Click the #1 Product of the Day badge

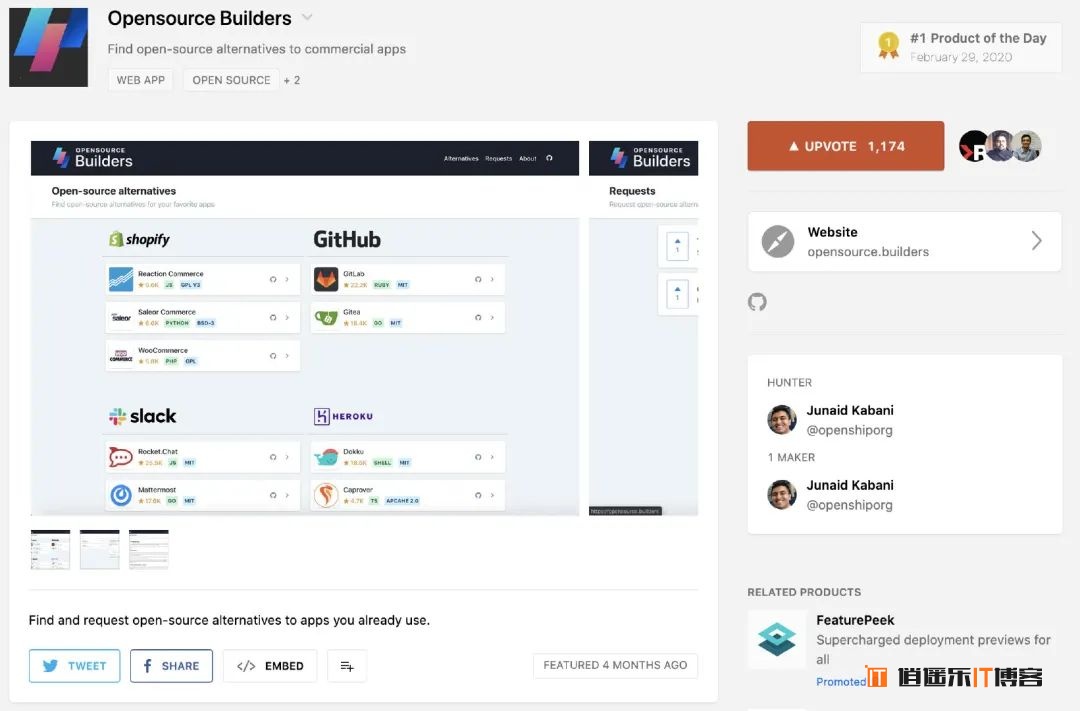[961, 48]
